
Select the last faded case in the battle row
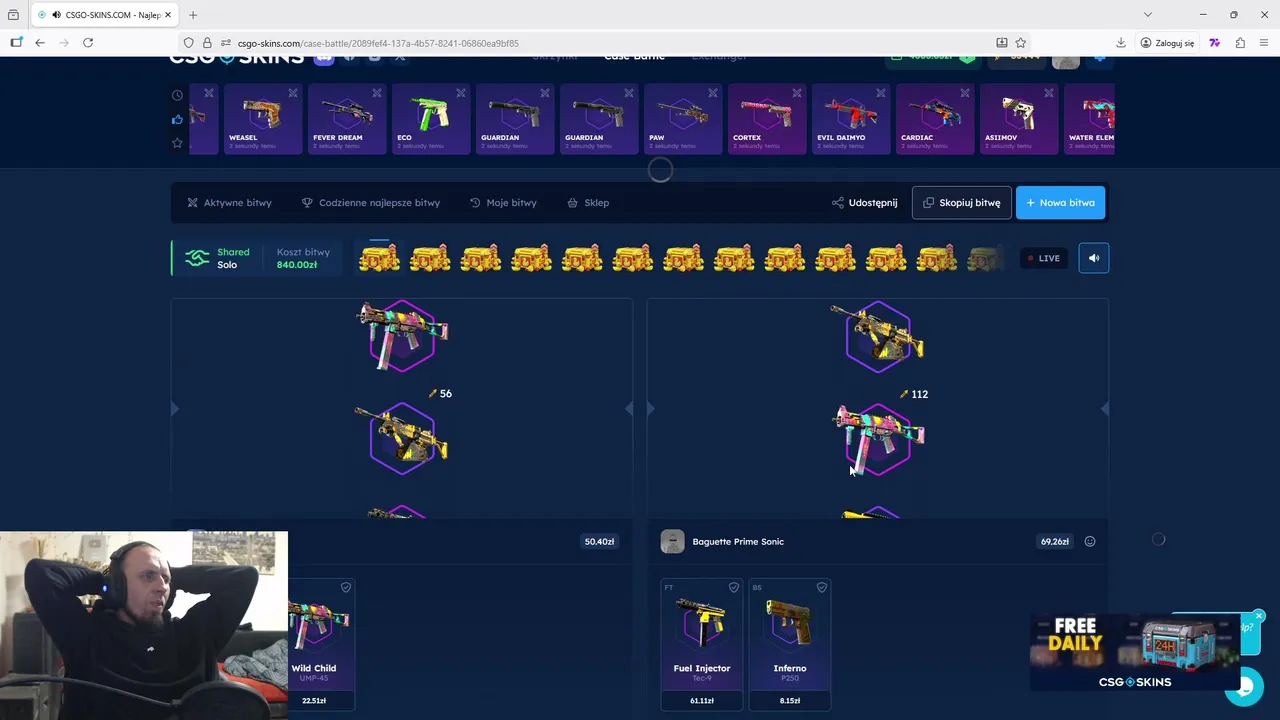click(x=984, y=258)
